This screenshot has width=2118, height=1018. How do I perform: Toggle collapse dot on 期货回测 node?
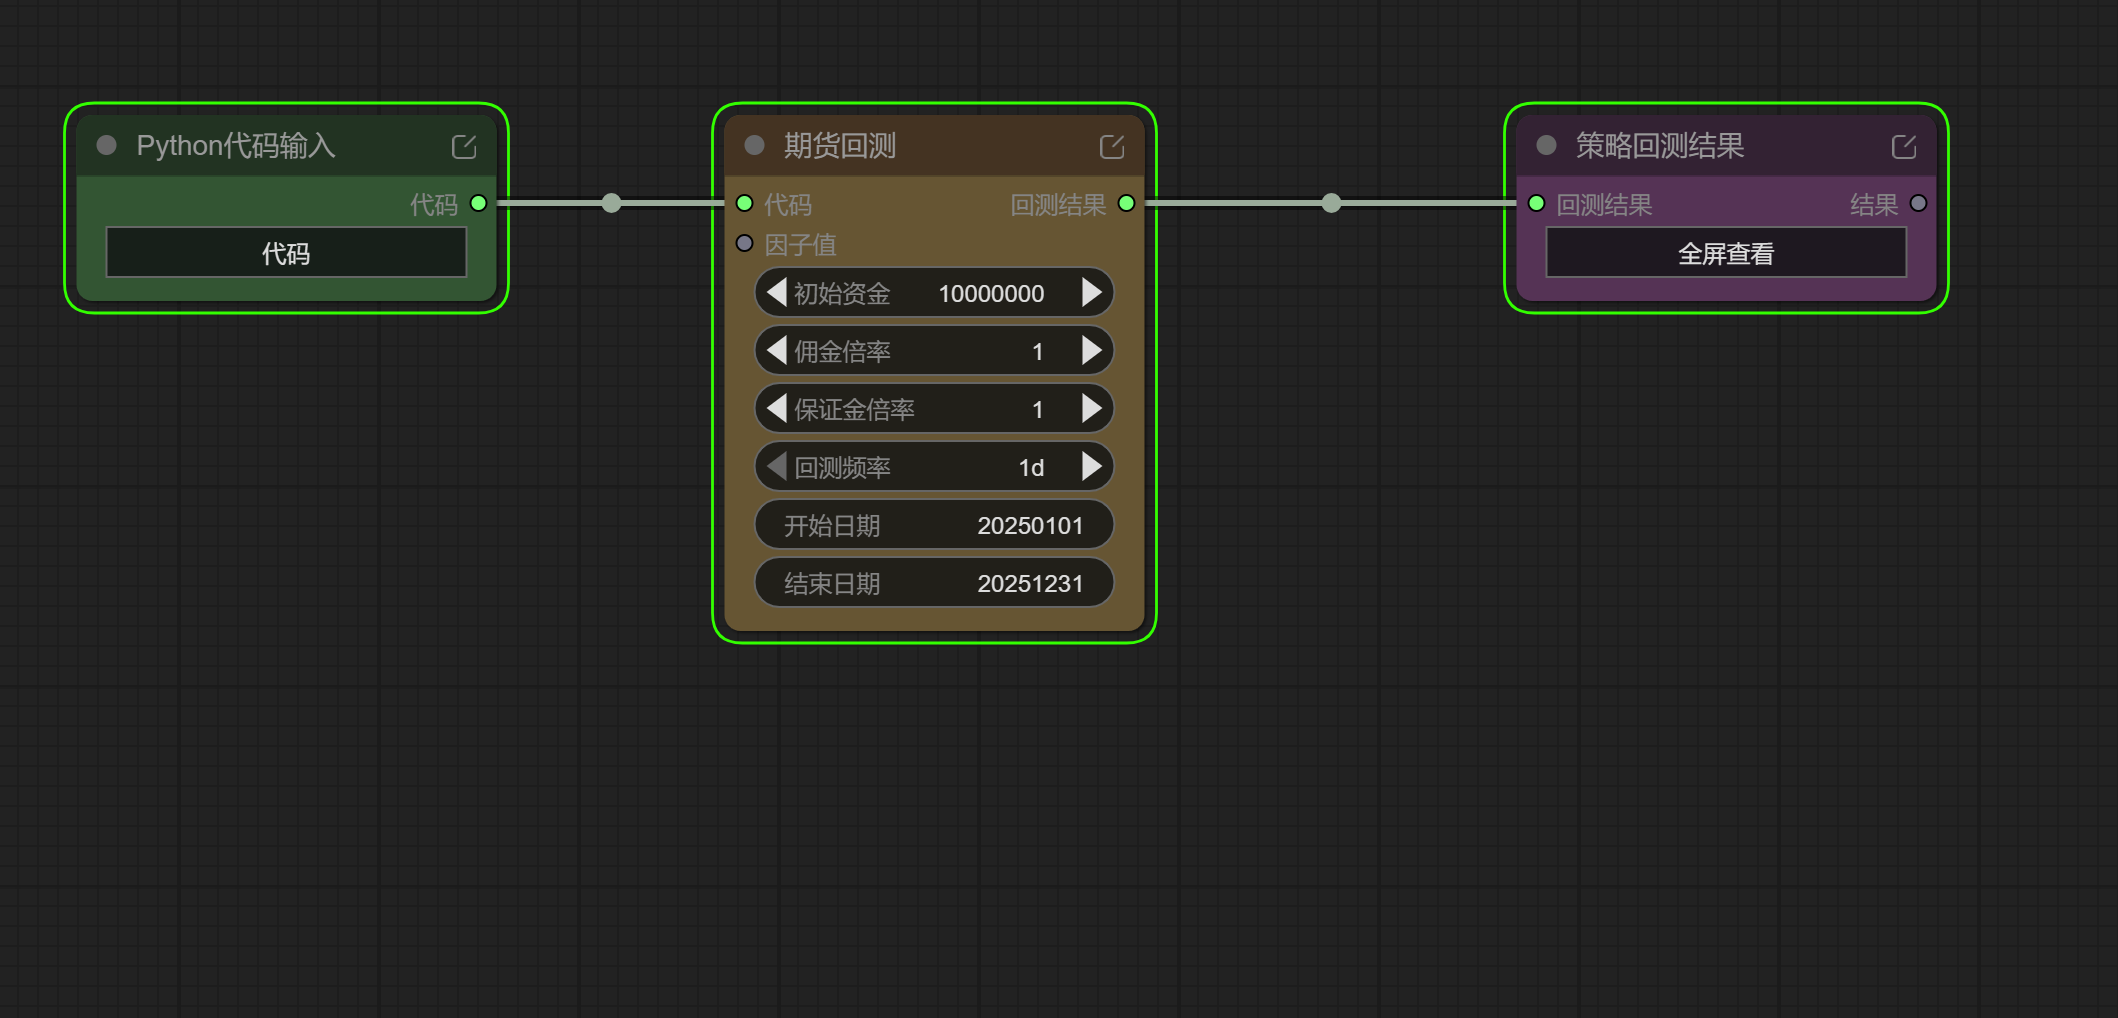[755, 146]
